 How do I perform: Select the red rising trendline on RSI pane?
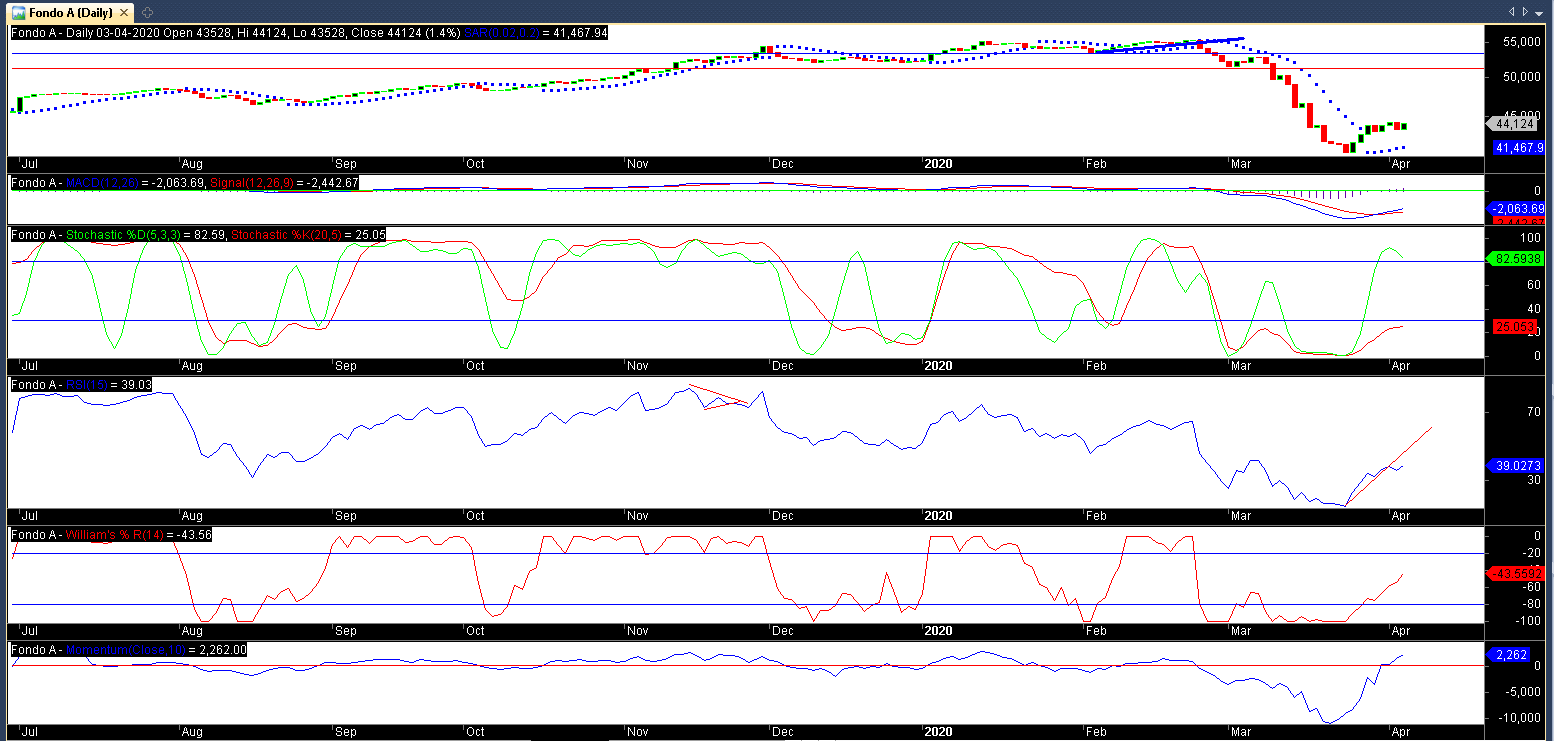point(1390,465)
